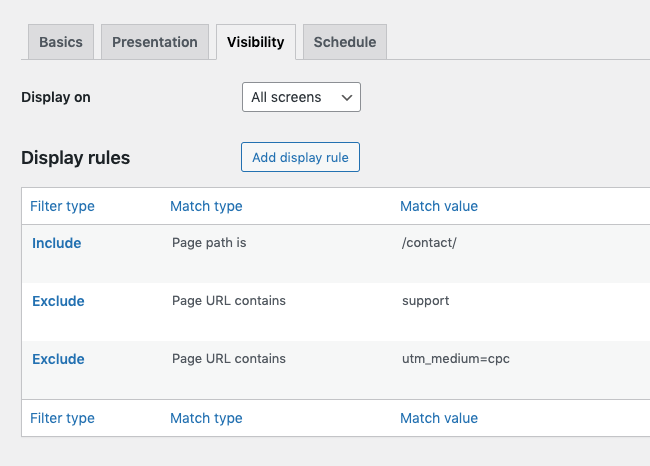The width and height of the screenshot is (650, 466).
Task: Click the 'support' match value cell
Action: tap(425, 301)
